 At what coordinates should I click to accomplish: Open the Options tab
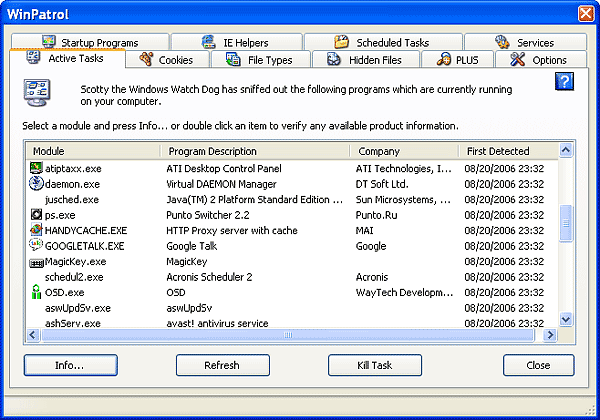[541, 60]
